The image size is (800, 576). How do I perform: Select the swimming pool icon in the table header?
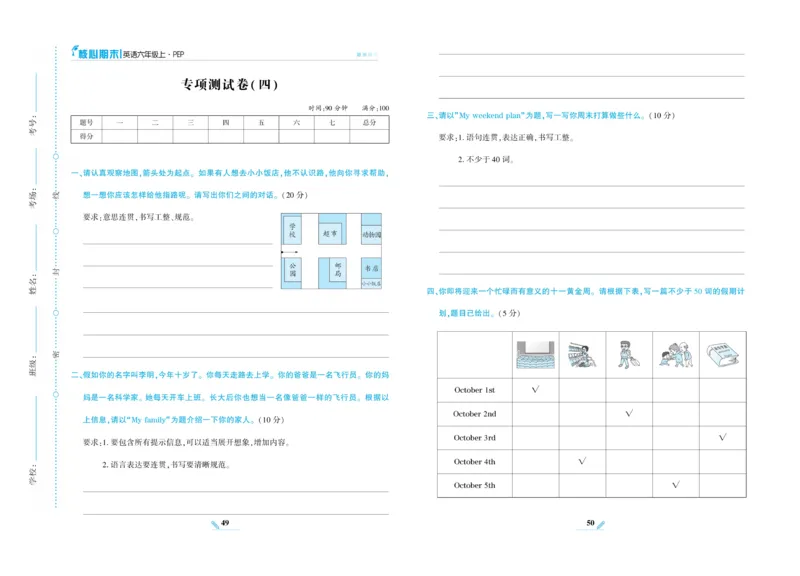click(x=536, y=354)
